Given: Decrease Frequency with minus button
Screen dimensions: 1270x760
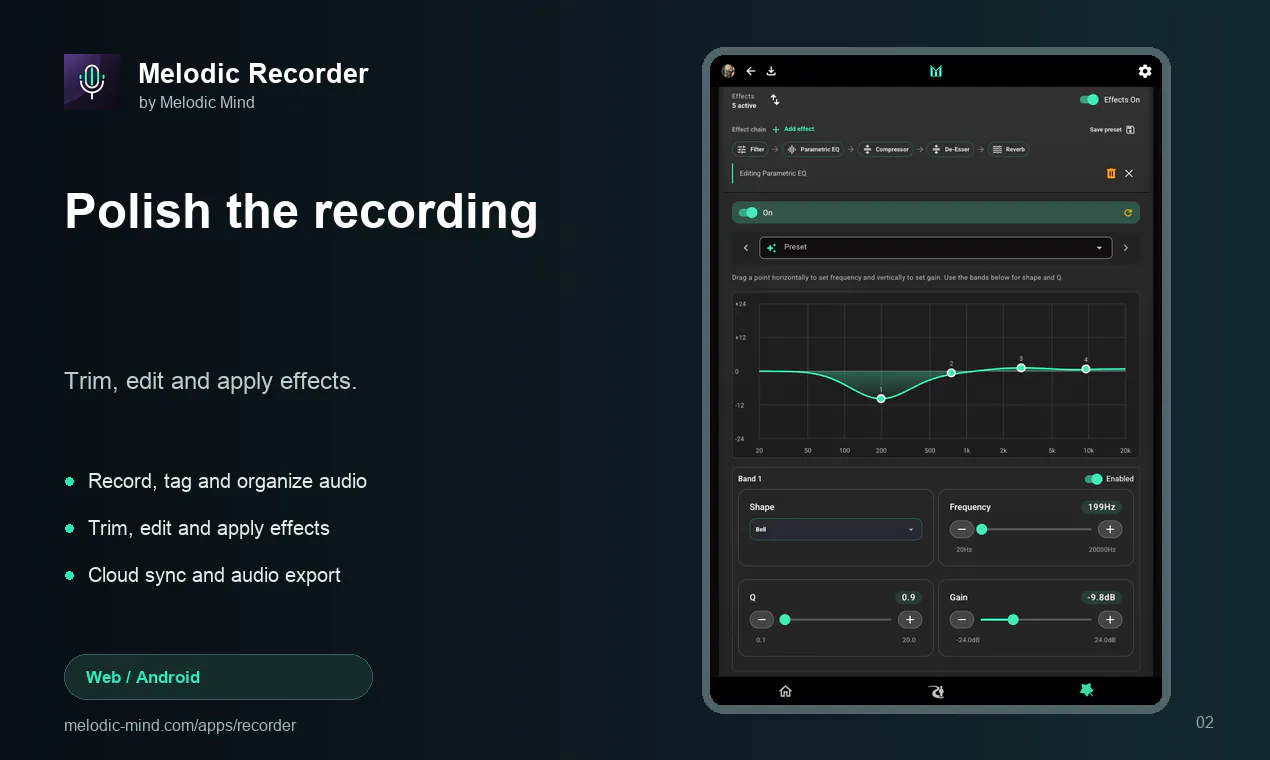Looking at the screenshot, I should pyautogui.click(x=961, y=529).
